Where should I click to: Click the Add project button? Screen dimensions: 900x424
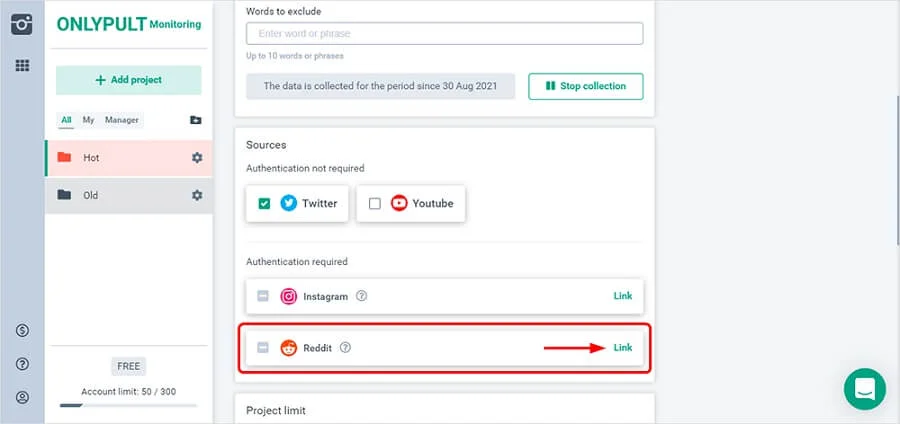click(128, 80)
